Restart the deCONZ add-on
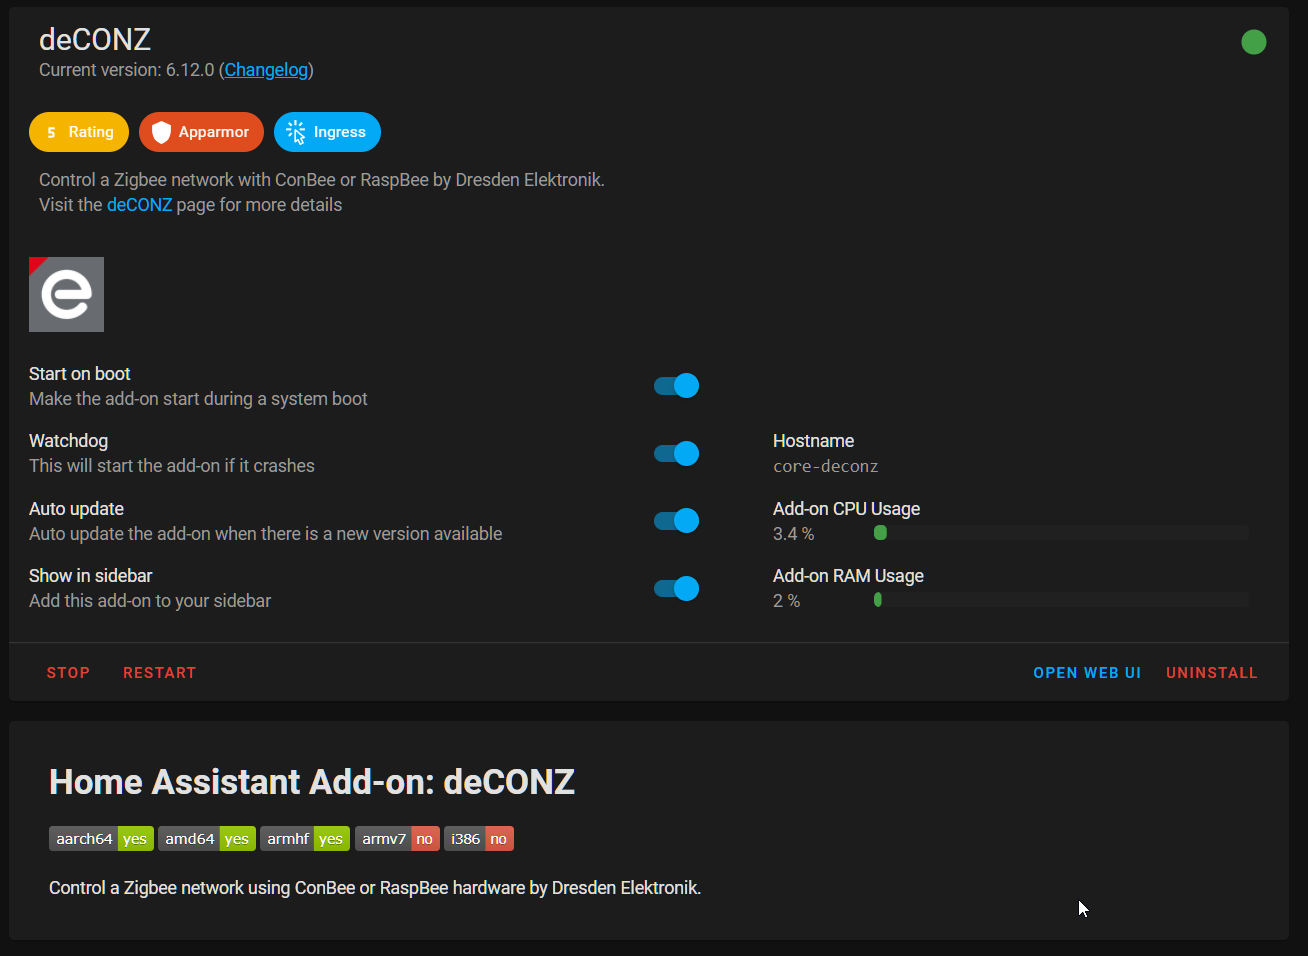The height and width of the screenshot is (956, 1308). click(159, 672)
